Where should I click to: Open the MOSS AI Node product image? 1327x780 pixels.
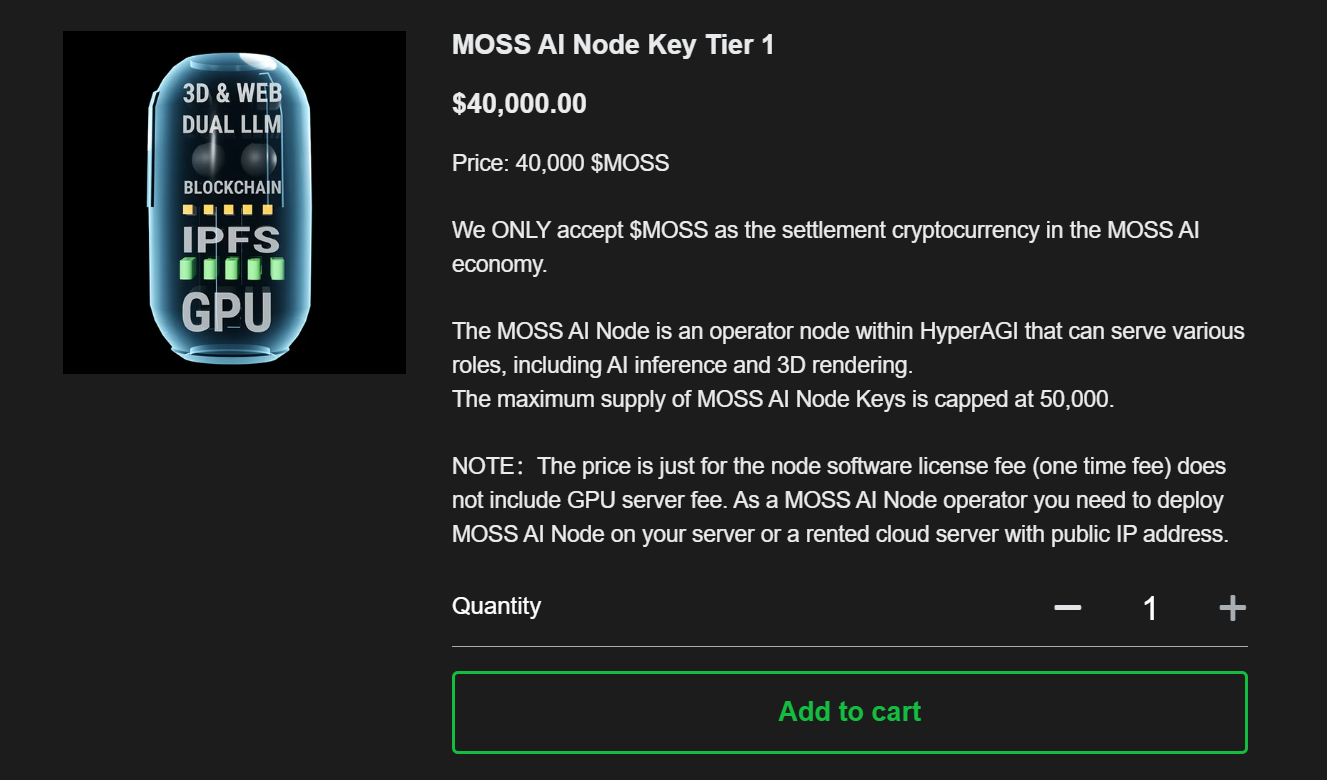[234, 203]
